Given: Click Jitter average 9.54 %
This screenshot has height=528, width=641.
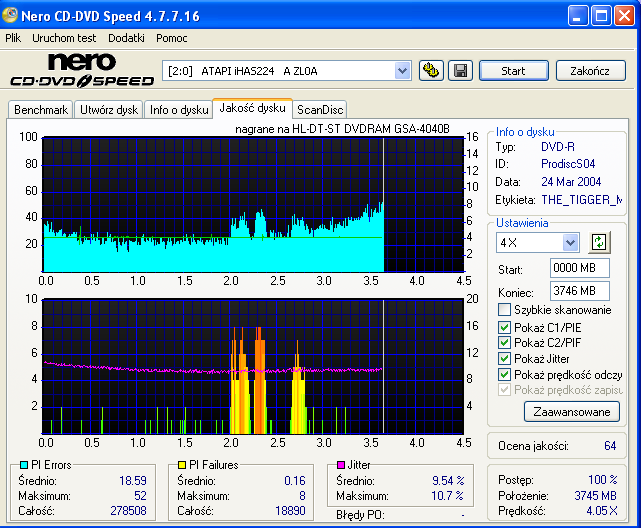Looking at the screenshot, I should [x=448, y=481].
